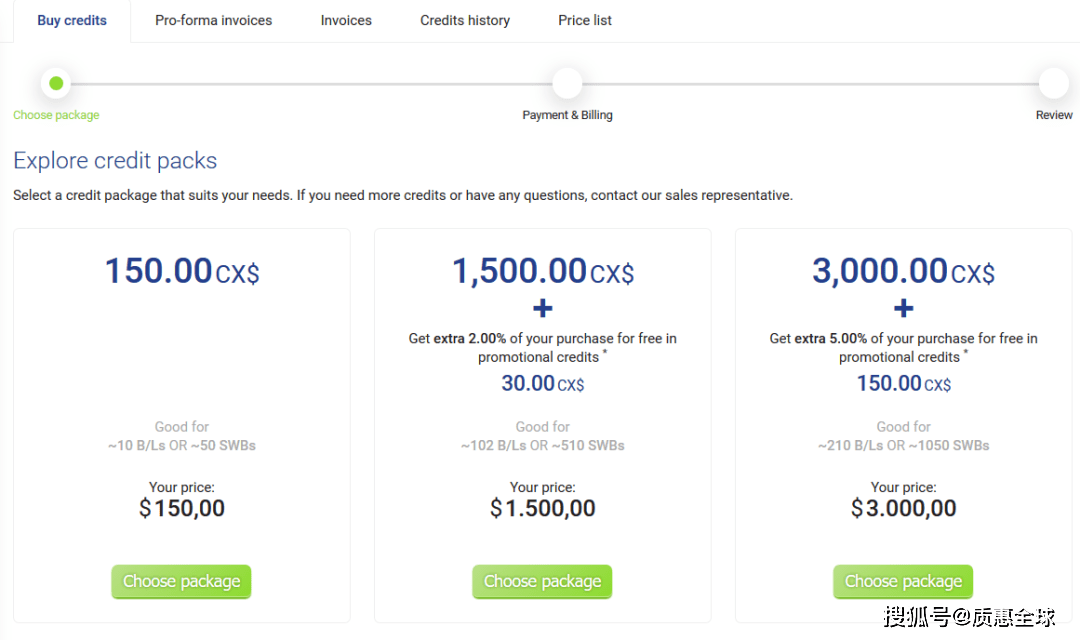The height and width of the screenshot is (640, 1080).
Task: Choose the 150.00 CX$ package
Action: point(181,581)
